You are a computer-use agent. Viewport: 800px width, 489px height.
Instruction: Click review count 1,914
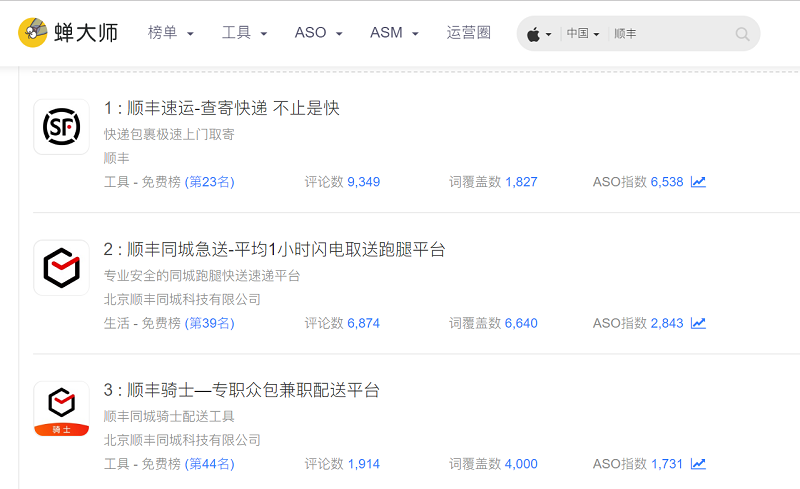[364, 464]
